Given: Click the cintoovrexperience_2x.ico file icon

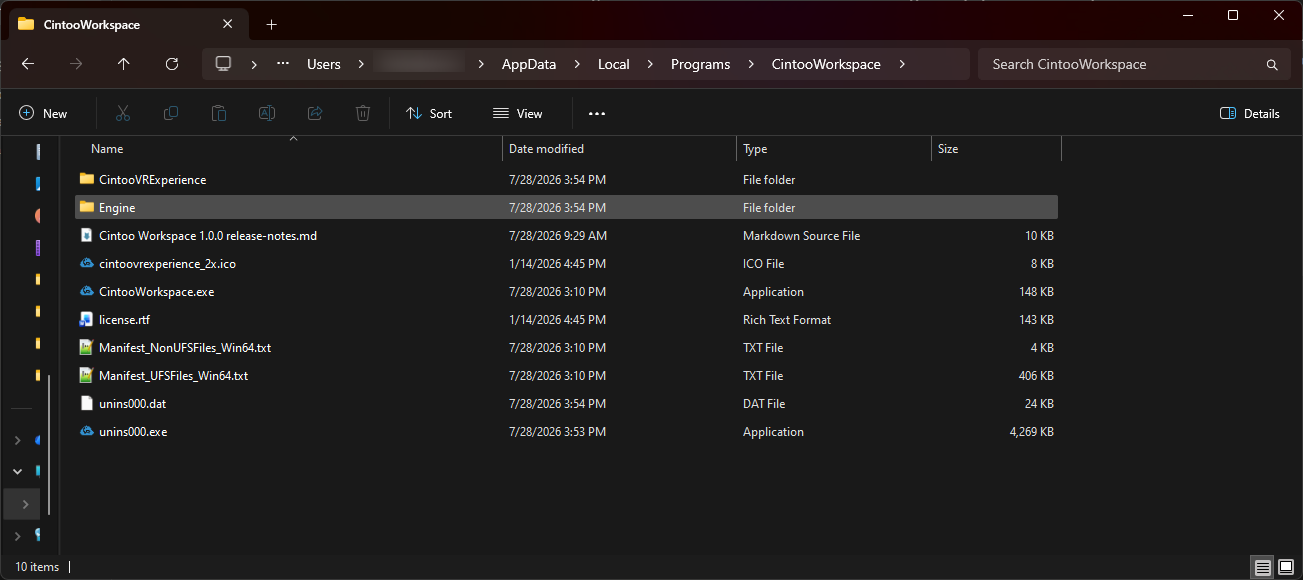Looking at the screenshot, I should click(x=86, y=264).
